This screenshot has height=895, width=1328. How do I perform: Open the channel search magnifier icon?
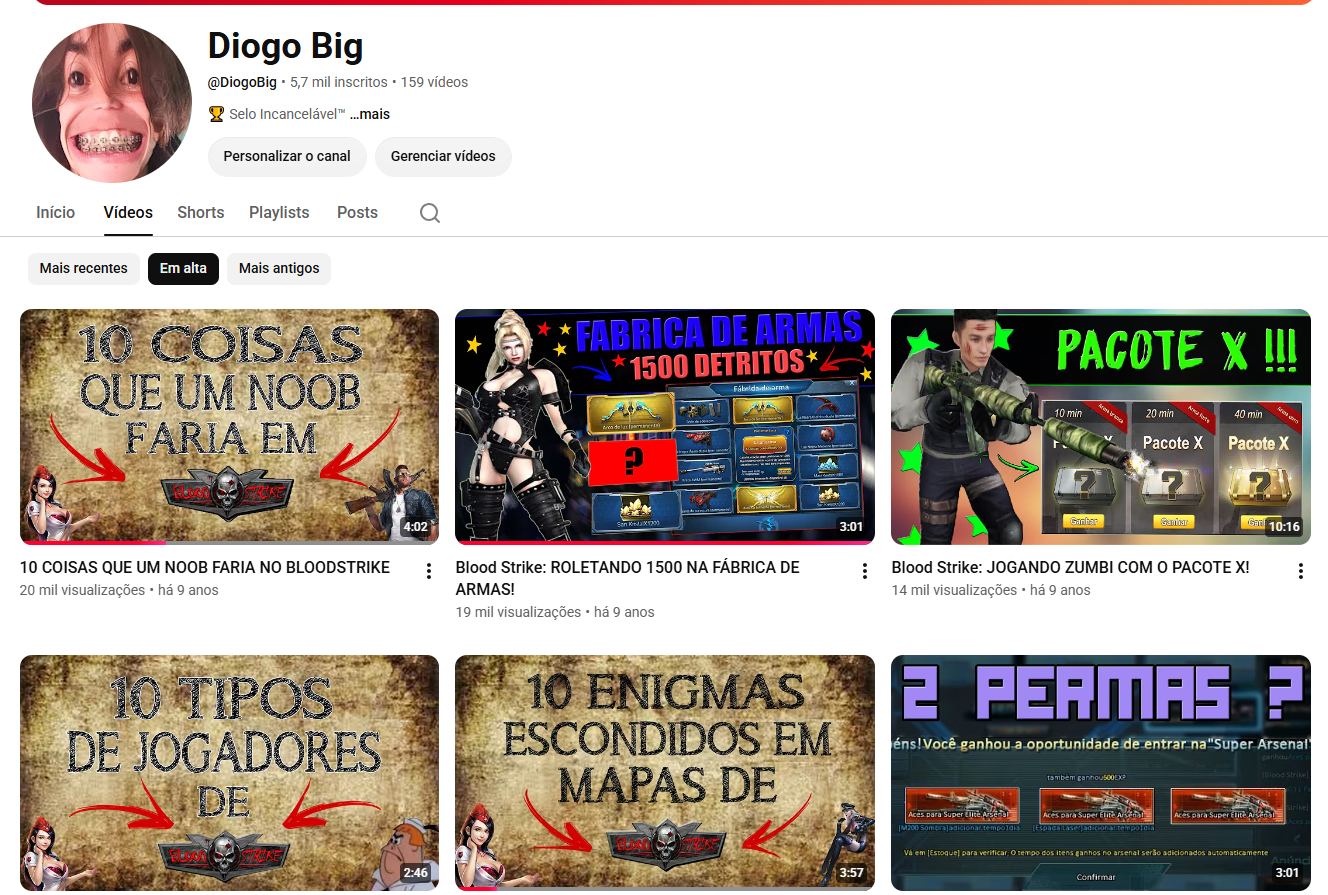[x=430, y=213]
